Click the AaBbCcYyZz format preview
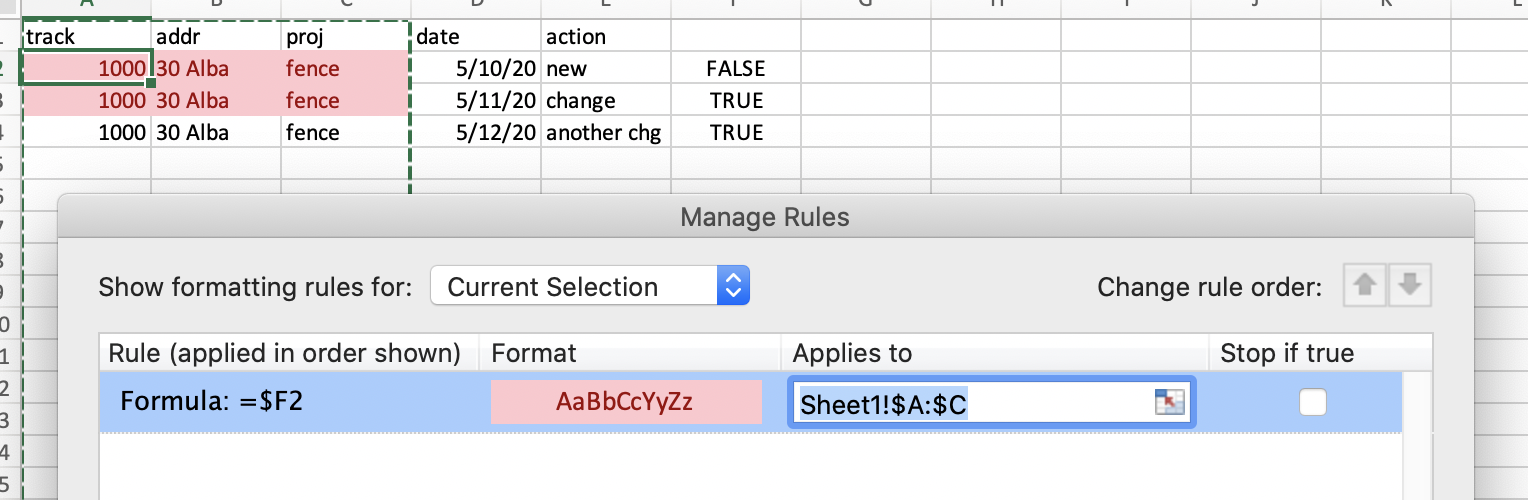 pos(626,402)
